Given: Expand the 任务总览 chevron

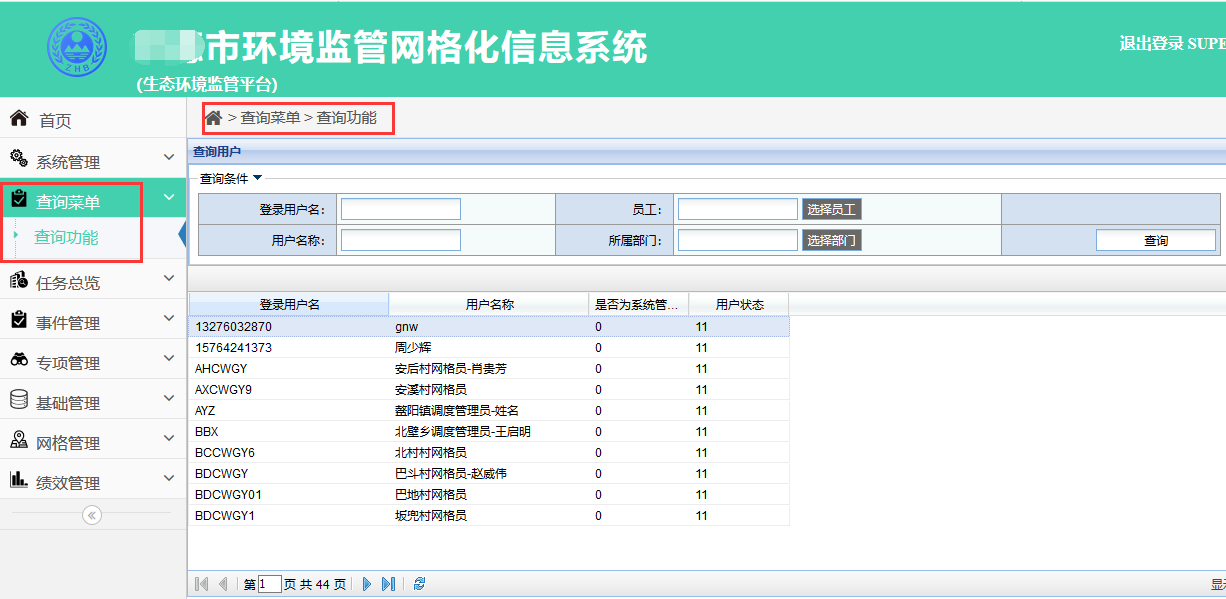Looking at the screenshot, I should coord(168,278).
